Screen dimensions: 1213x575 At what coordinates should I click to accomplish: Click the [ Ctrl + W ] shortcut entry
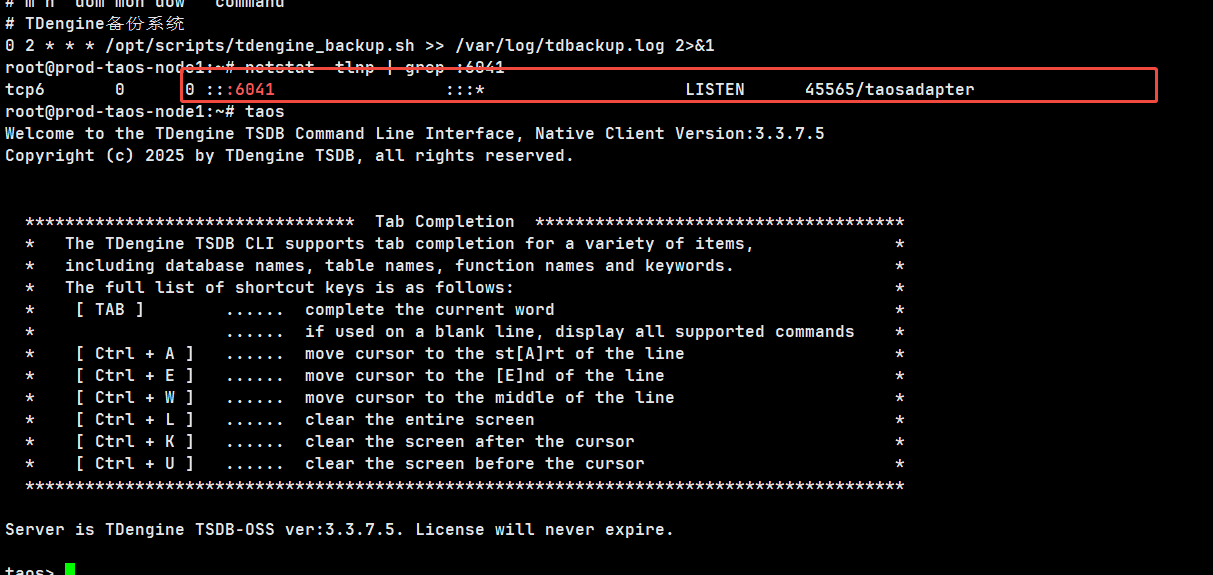(x=134, y=398)
